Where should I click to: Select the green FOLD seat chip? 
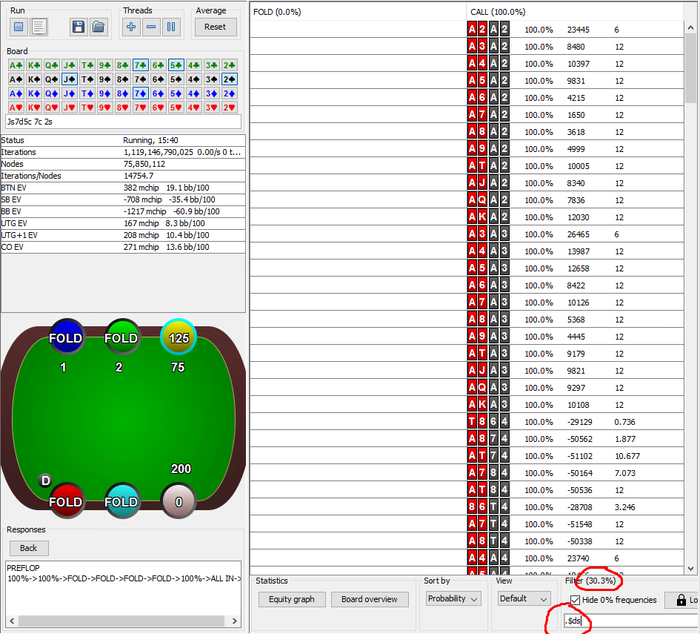[x=121, y=338]
